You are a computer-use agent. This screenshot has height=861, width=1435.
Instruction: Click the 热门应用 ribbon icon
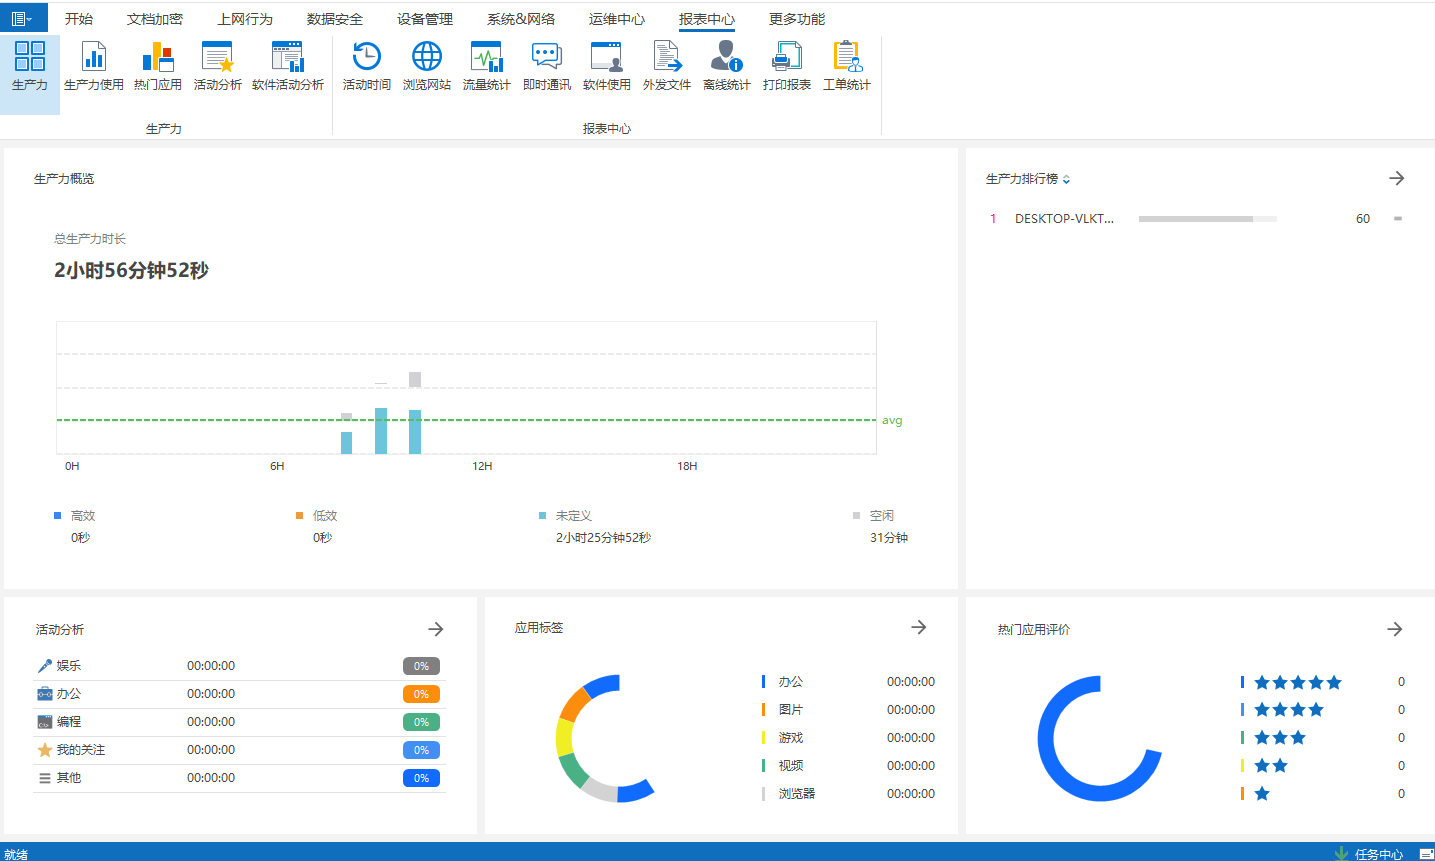(158, 66)
